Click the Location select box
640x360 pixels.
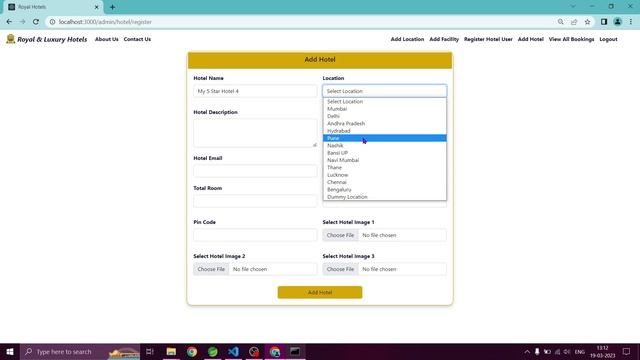384,91
